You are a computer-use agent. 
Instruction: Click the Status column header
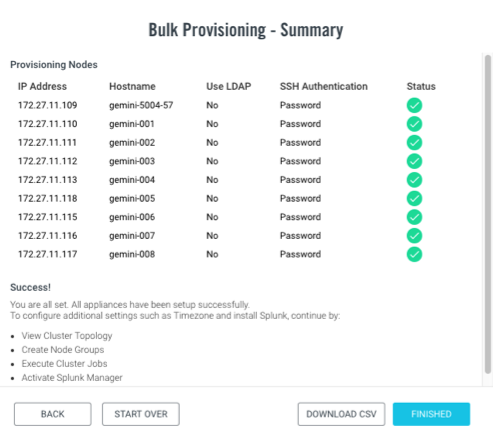coord(421,86)
